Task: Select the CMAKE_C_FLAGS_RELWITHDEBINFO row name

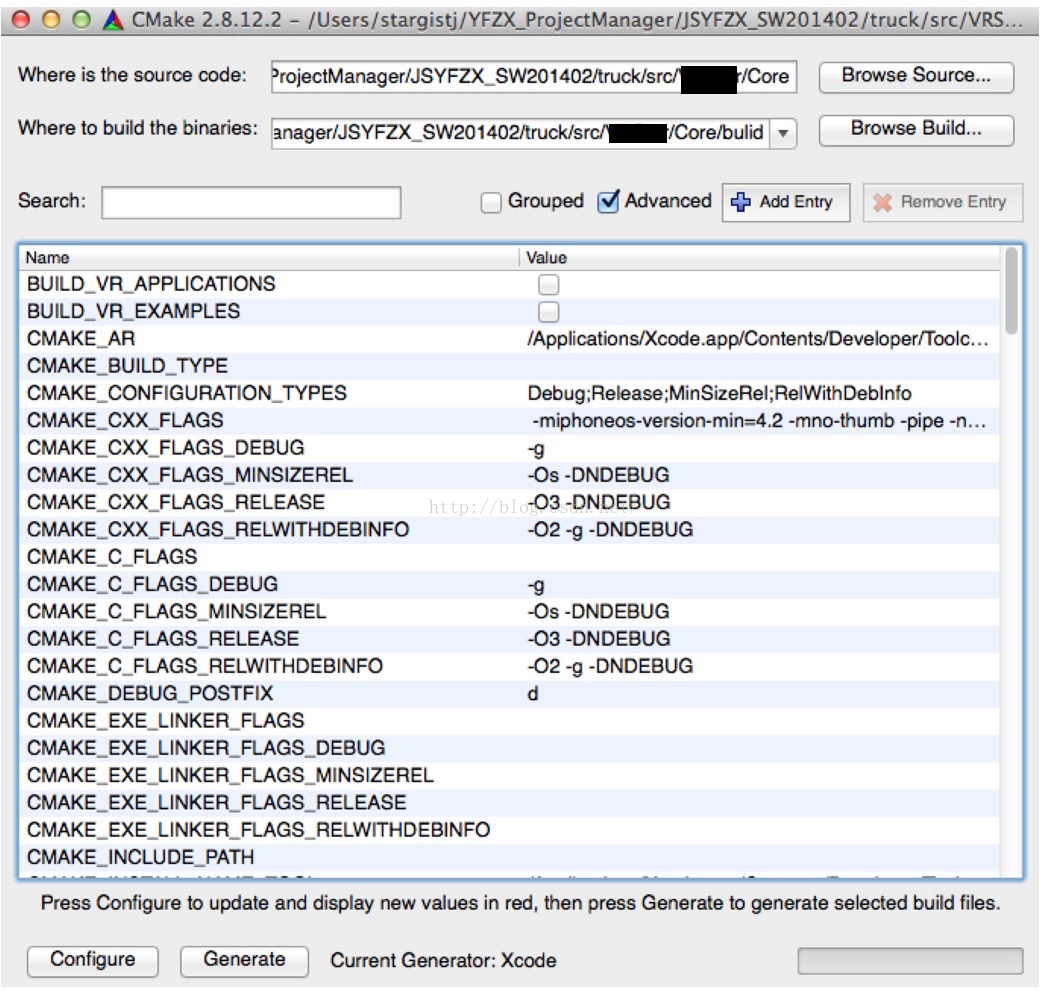Action: [205, 666]
